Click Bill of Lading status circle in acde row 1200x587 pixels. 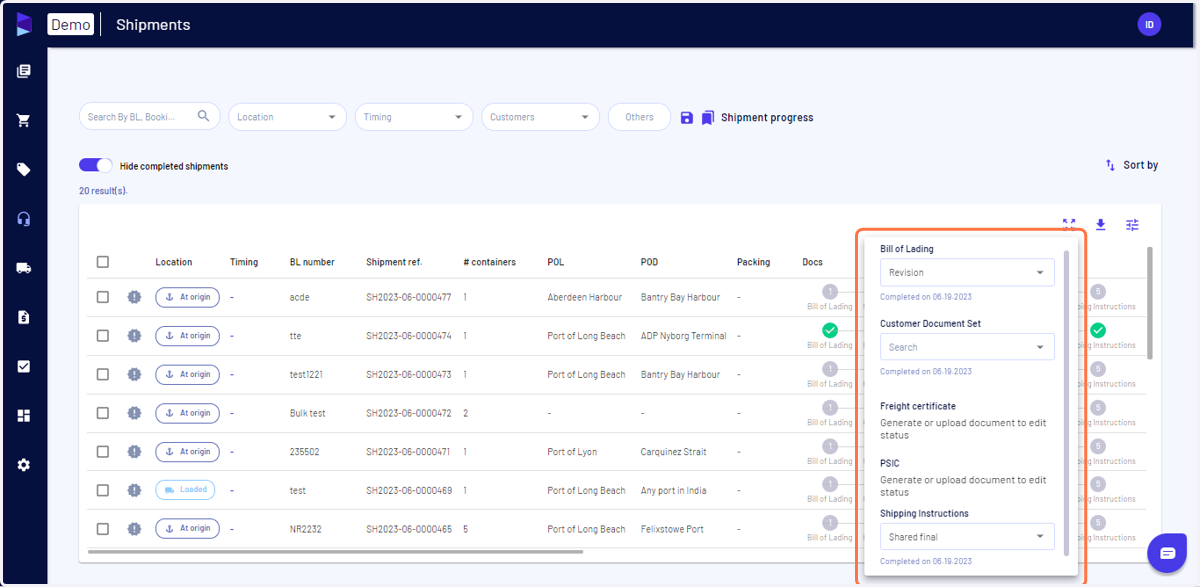[x=830, y=291]
